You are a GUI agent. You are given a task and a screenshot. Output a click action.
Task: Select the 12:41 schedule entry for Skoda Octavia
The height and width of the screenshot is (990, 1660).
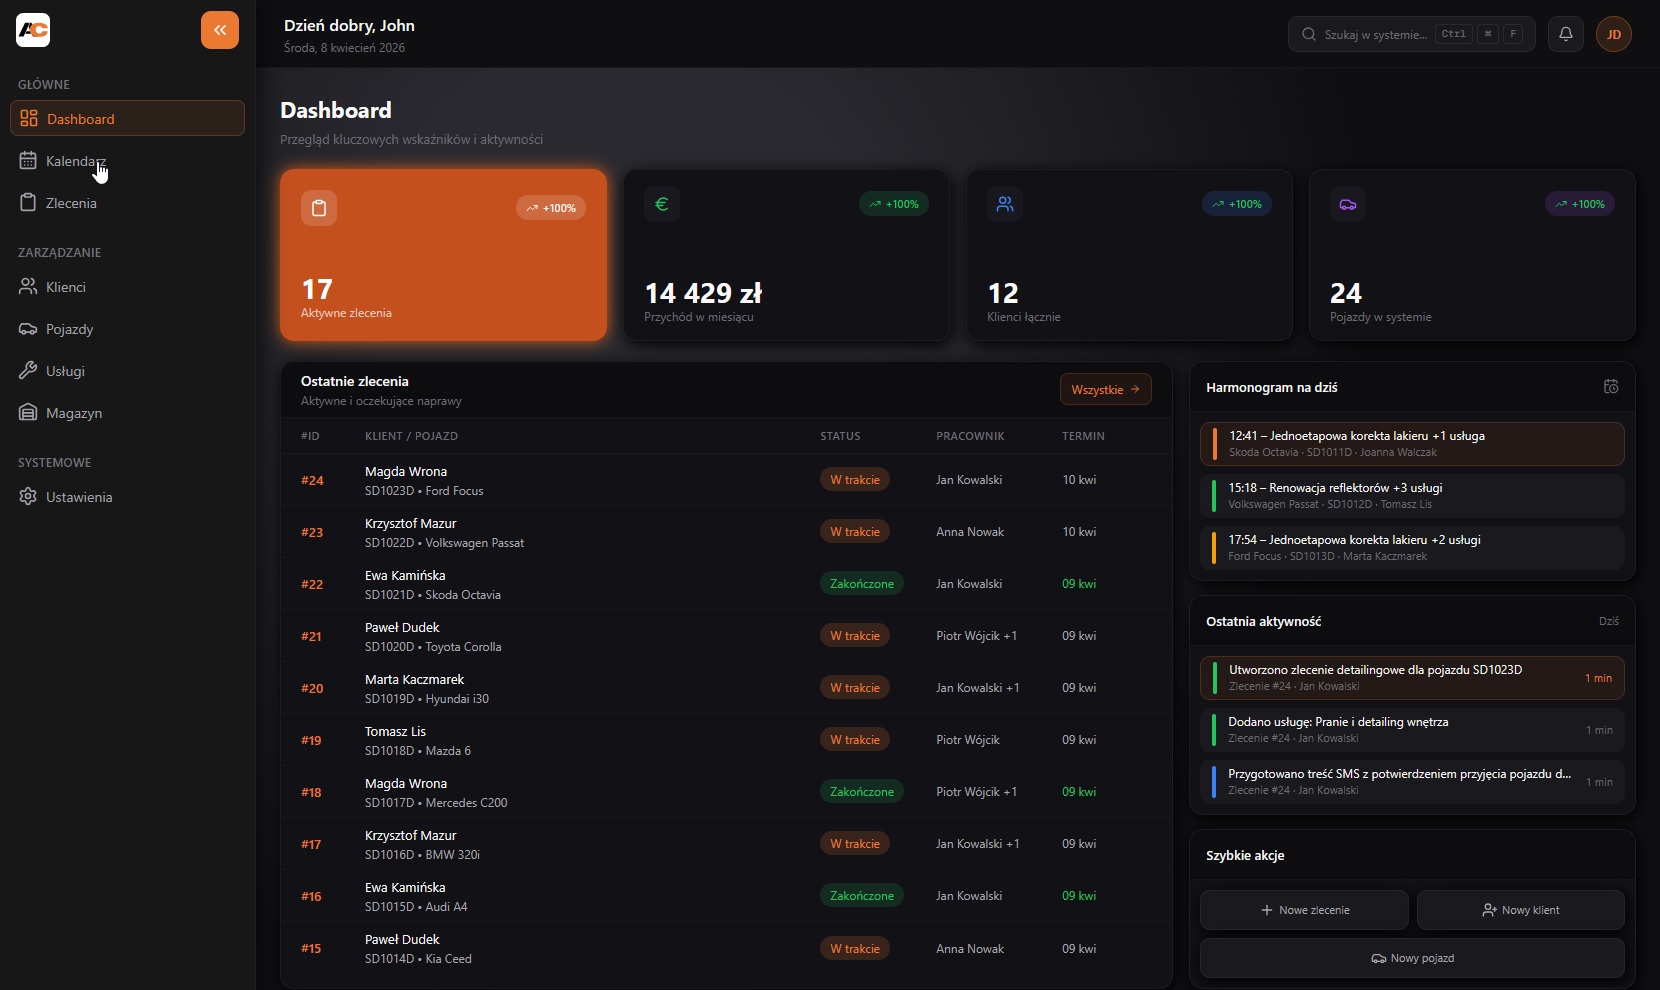pyautogui.click(x=1412, y=444)
